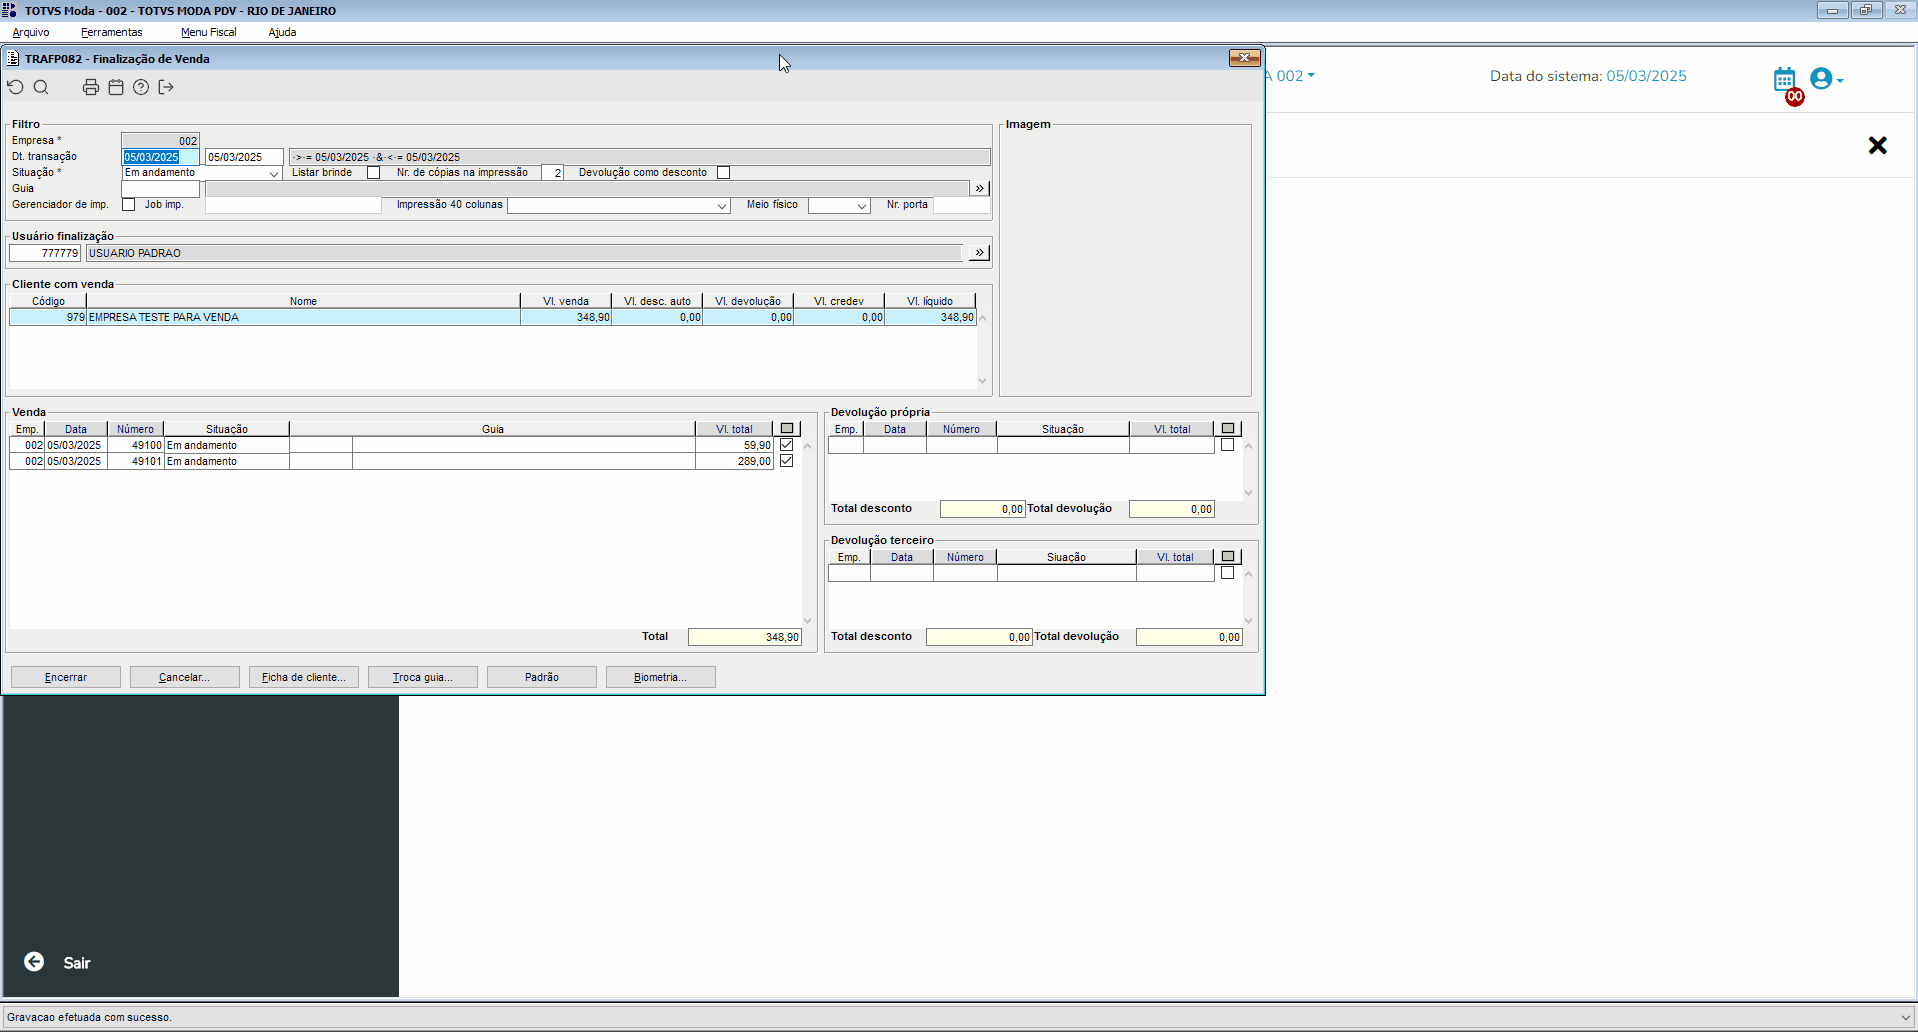This screenshot has height=1032, width=1918.
Task: Select client row EMPRESA TESTE PARA VENDA
Action: click(x=492, y=317)
